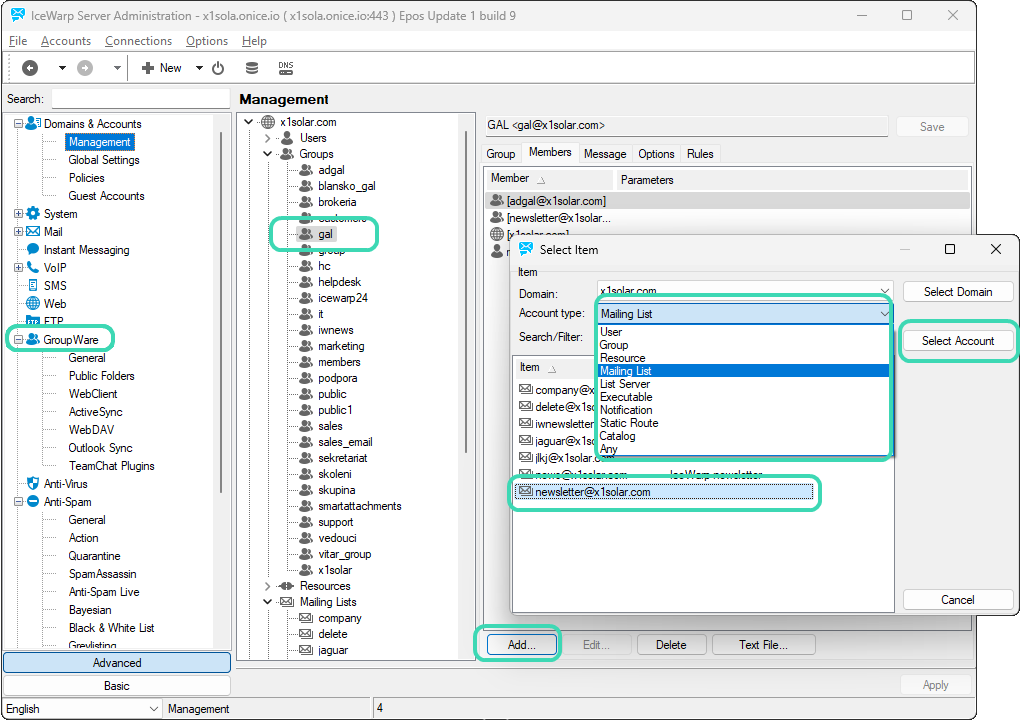
Task: Open the Connections menu
Action: (138, 41)
